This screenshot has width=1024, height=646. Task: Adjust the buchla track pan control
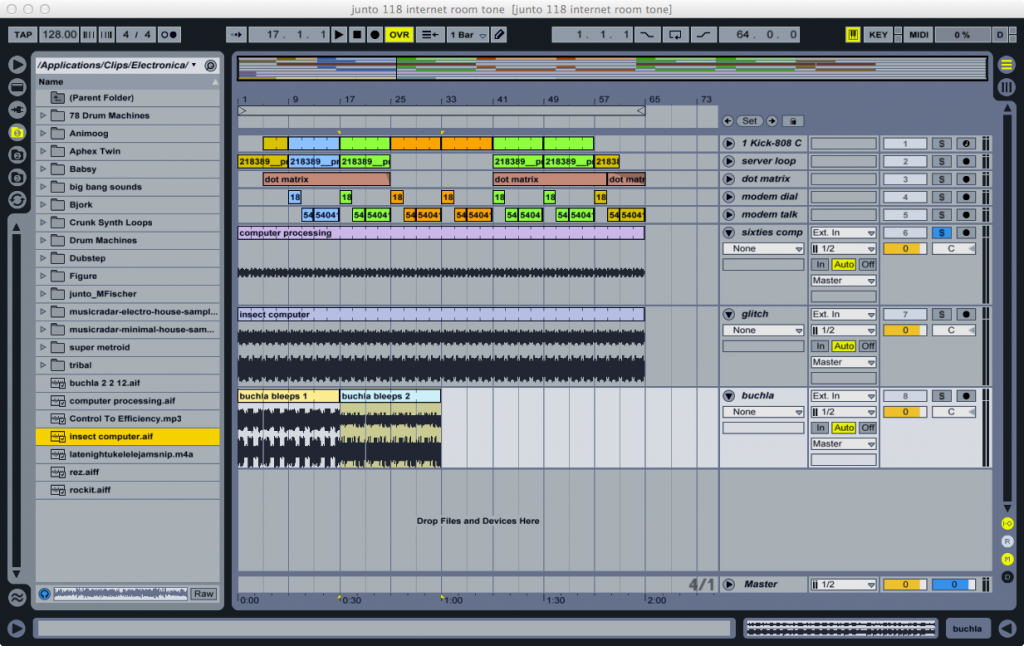(953, 412)
